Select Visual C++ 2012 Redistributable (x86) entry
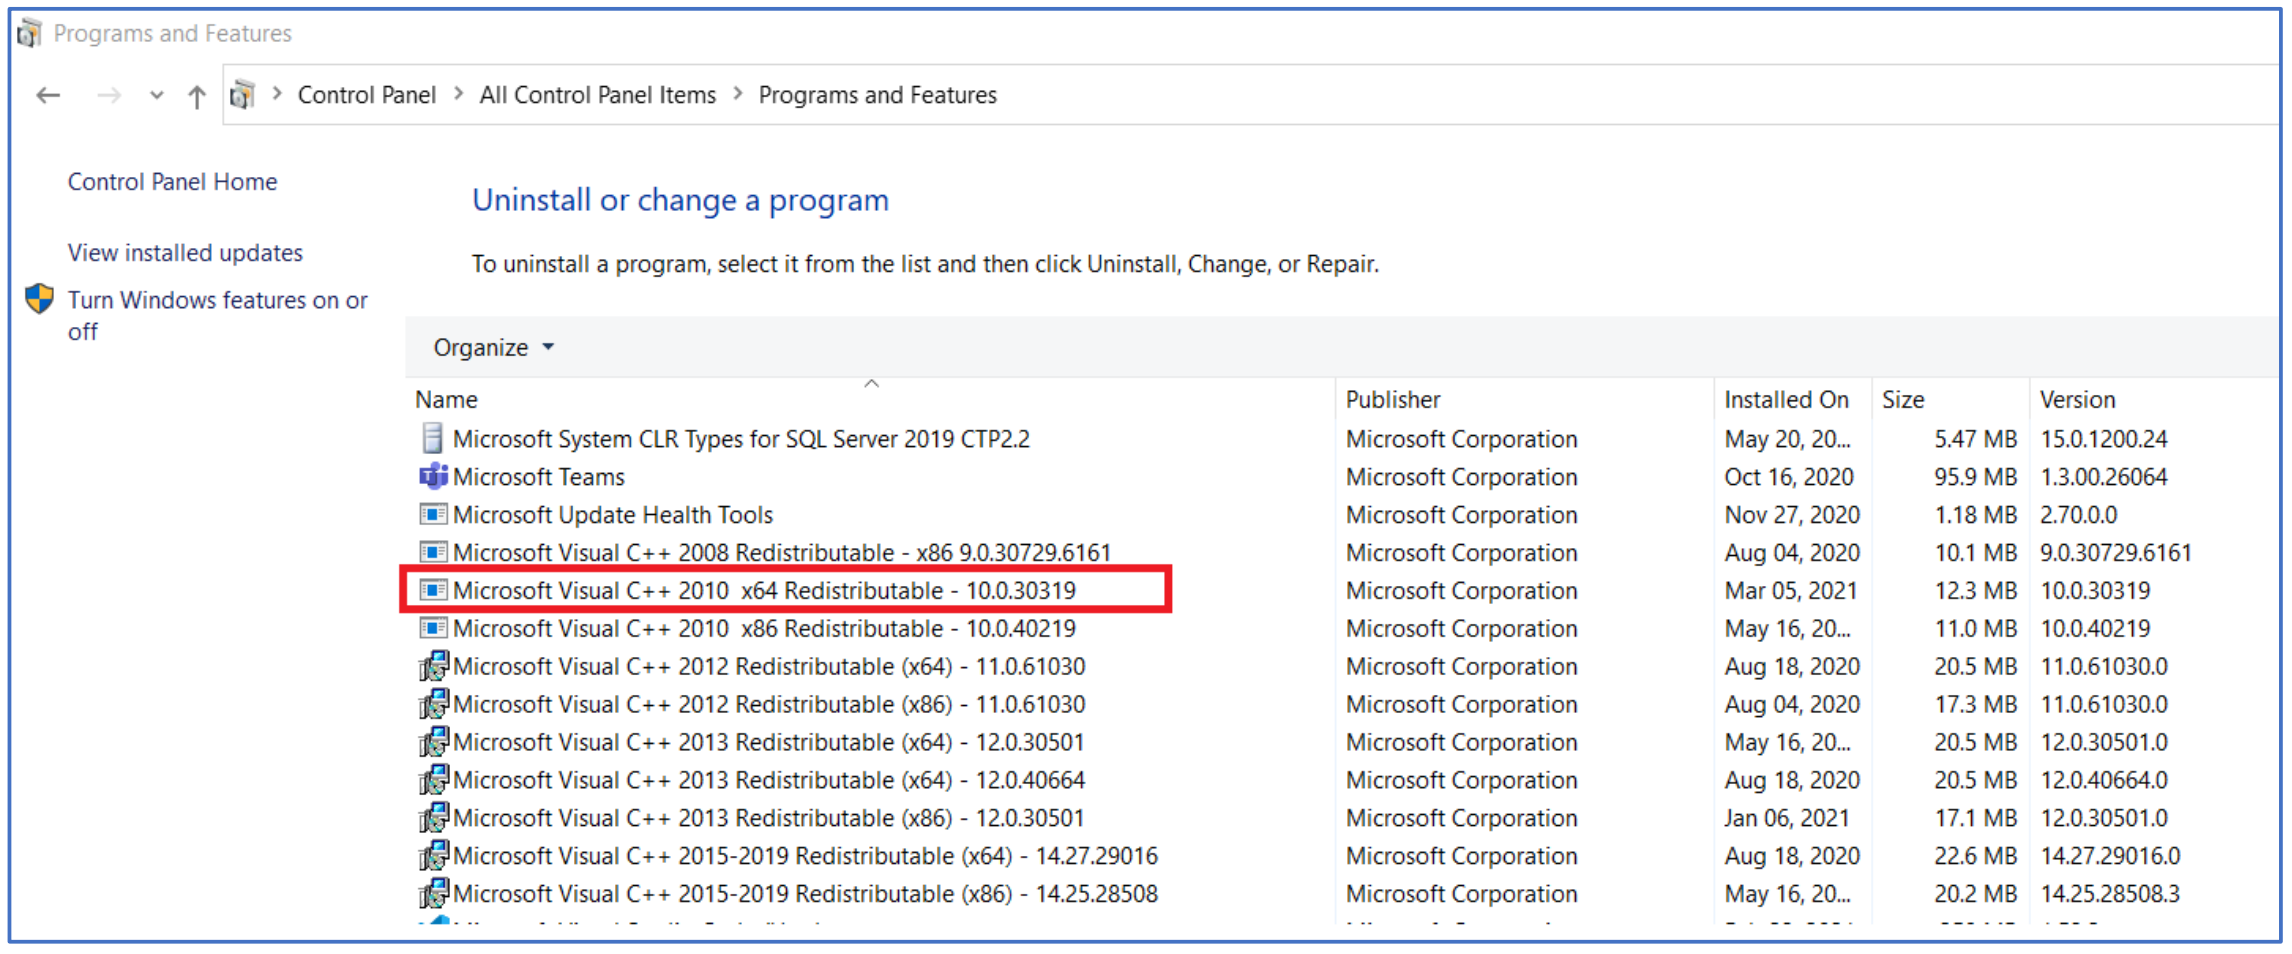 pyautogui.click(x=769, y=705)
